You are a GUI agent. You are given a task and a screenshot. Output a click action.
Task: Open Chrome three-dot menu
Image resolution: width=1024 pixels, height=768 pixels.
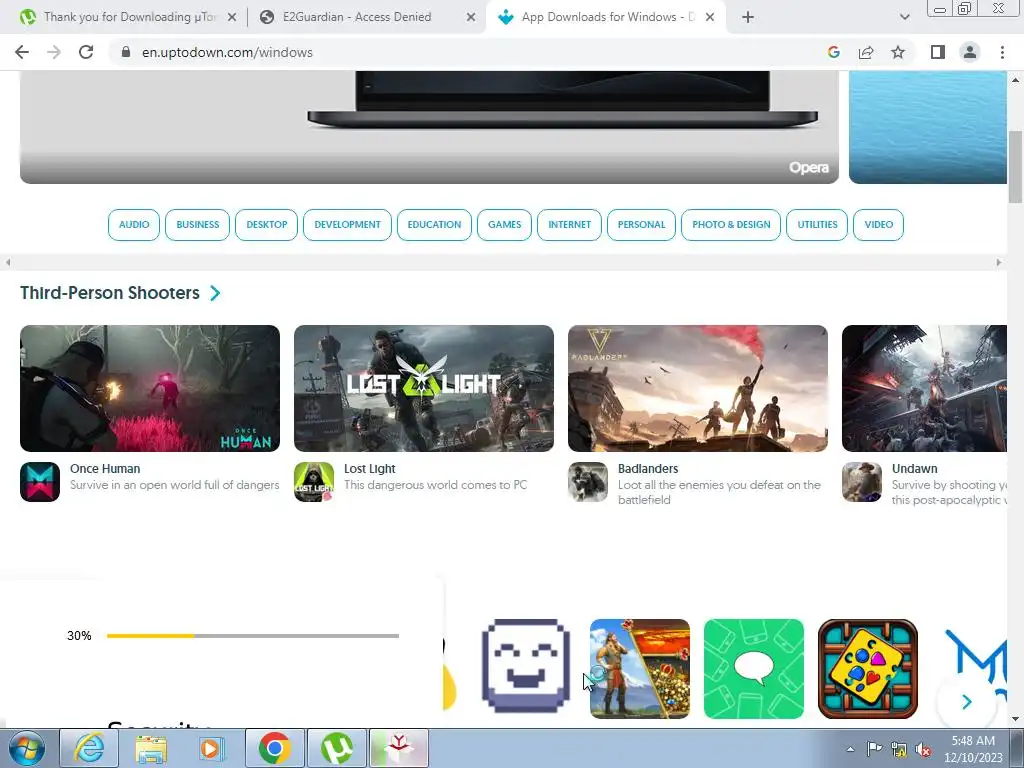[x=1002, y=52]
